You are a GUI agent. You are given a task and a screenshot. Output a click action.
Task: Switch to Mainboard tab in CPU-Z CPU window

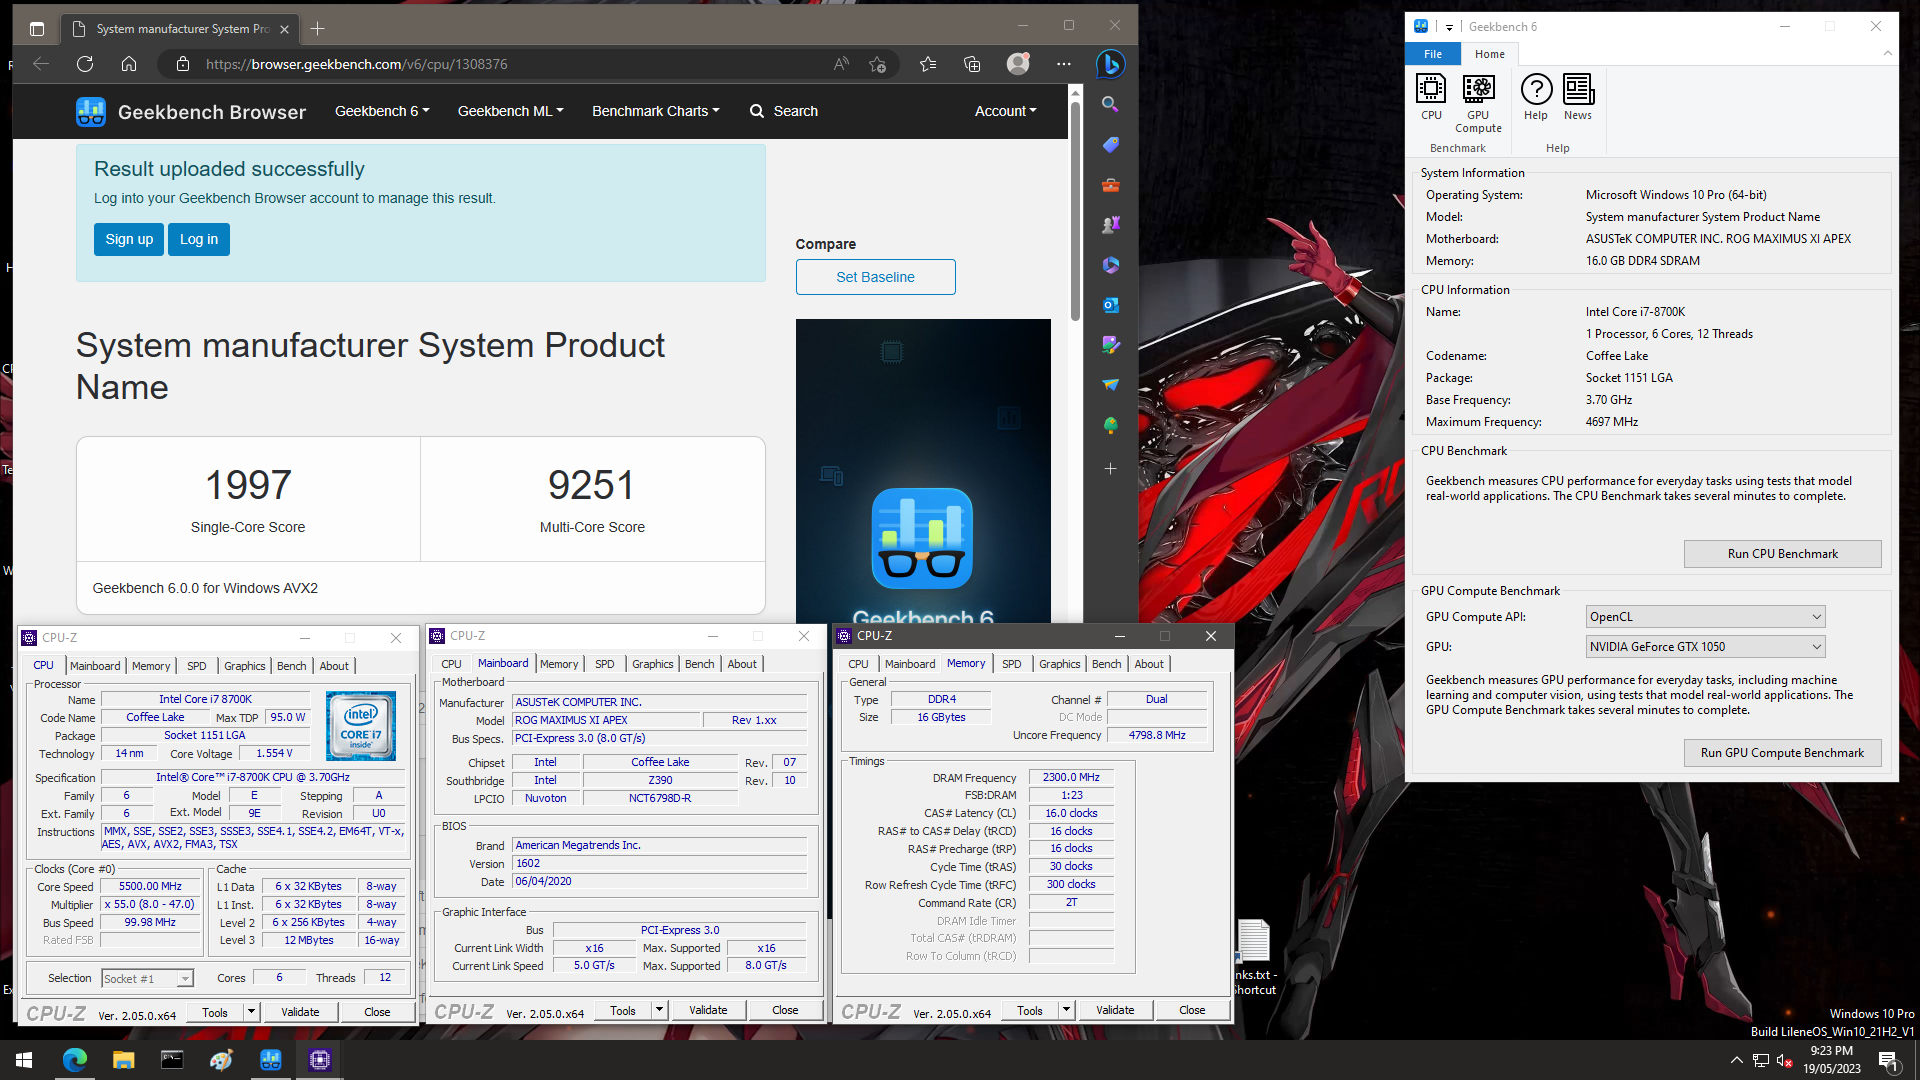click(95, 666)
